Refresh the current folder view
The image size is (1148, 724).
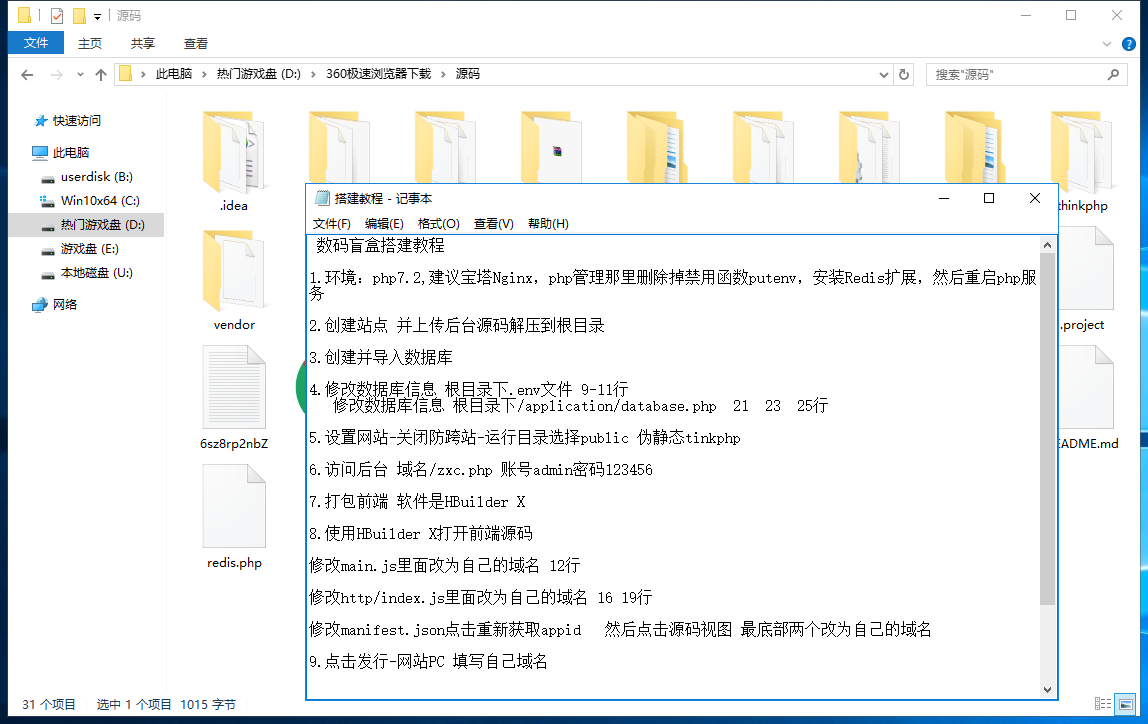904,75
